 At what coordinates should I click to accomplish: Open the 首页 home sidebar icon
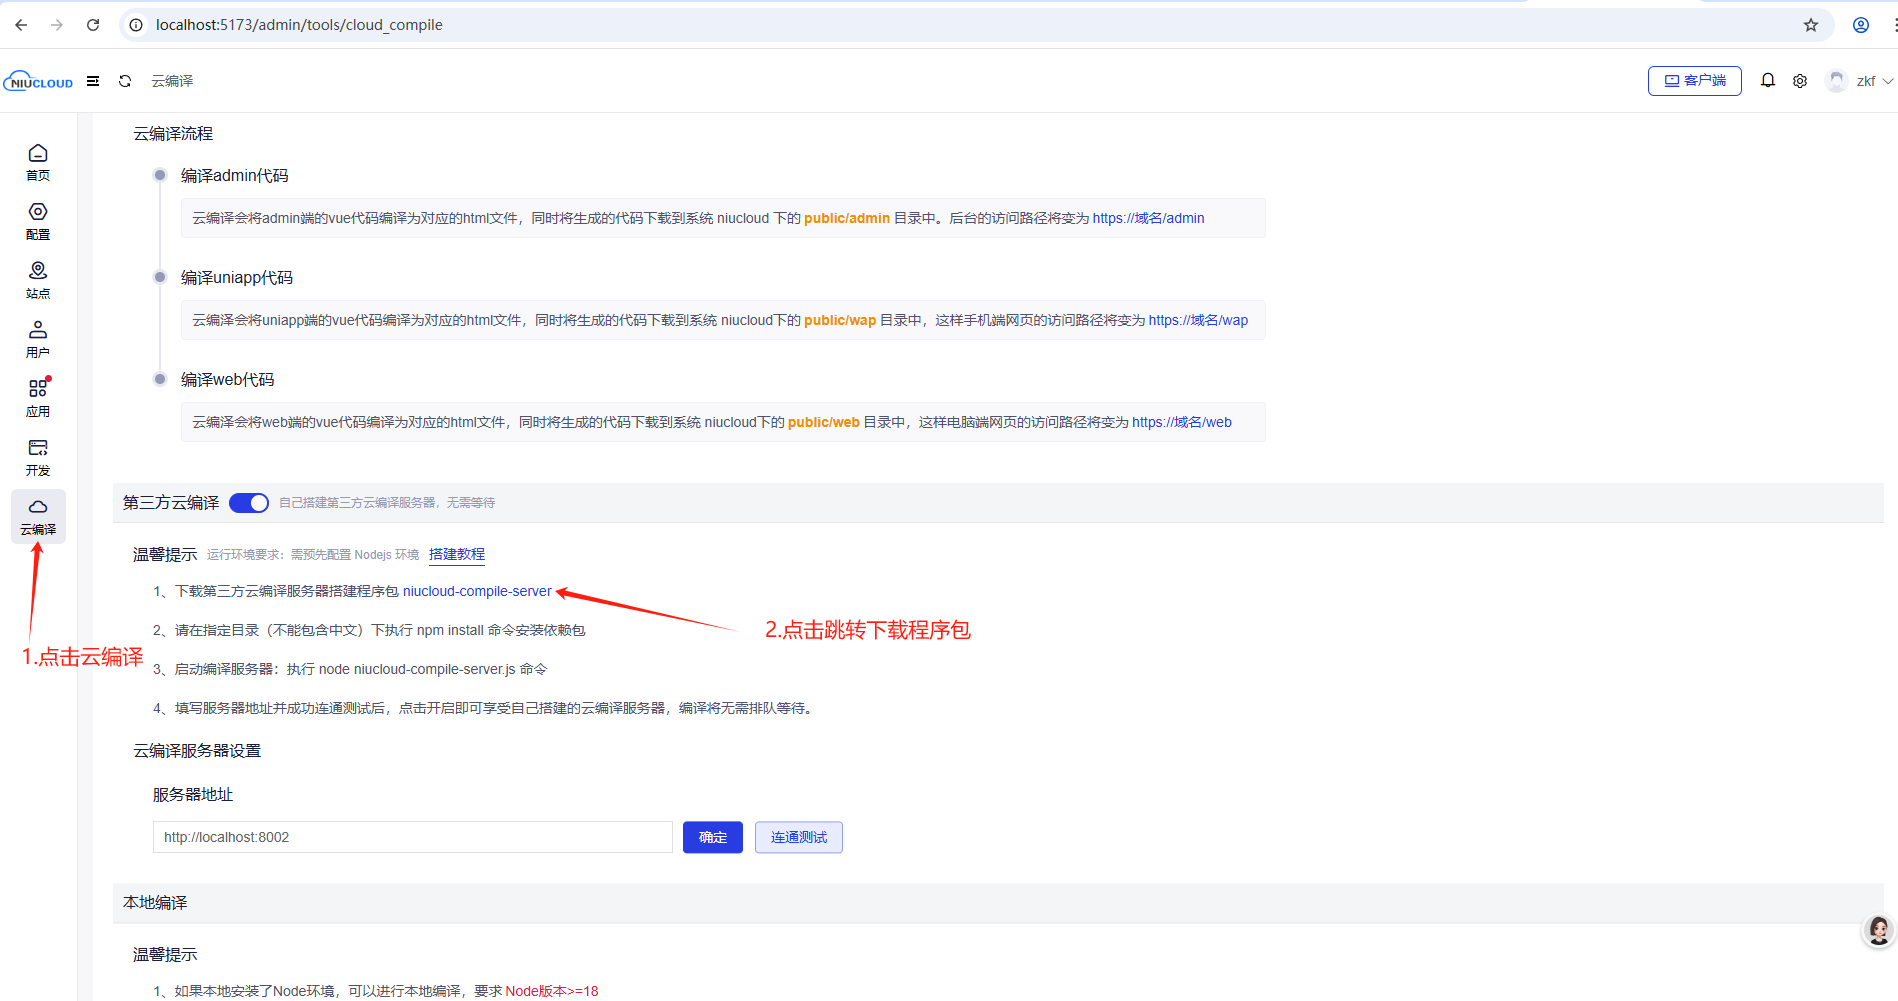[x=38, y=161]
